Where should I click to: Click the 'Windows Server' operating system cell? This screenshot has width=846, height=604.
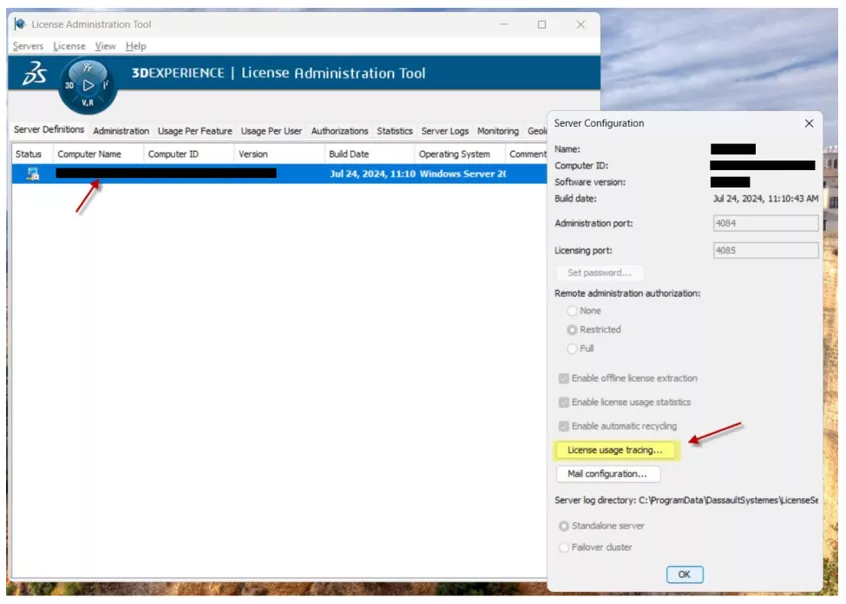pos(462,174)
